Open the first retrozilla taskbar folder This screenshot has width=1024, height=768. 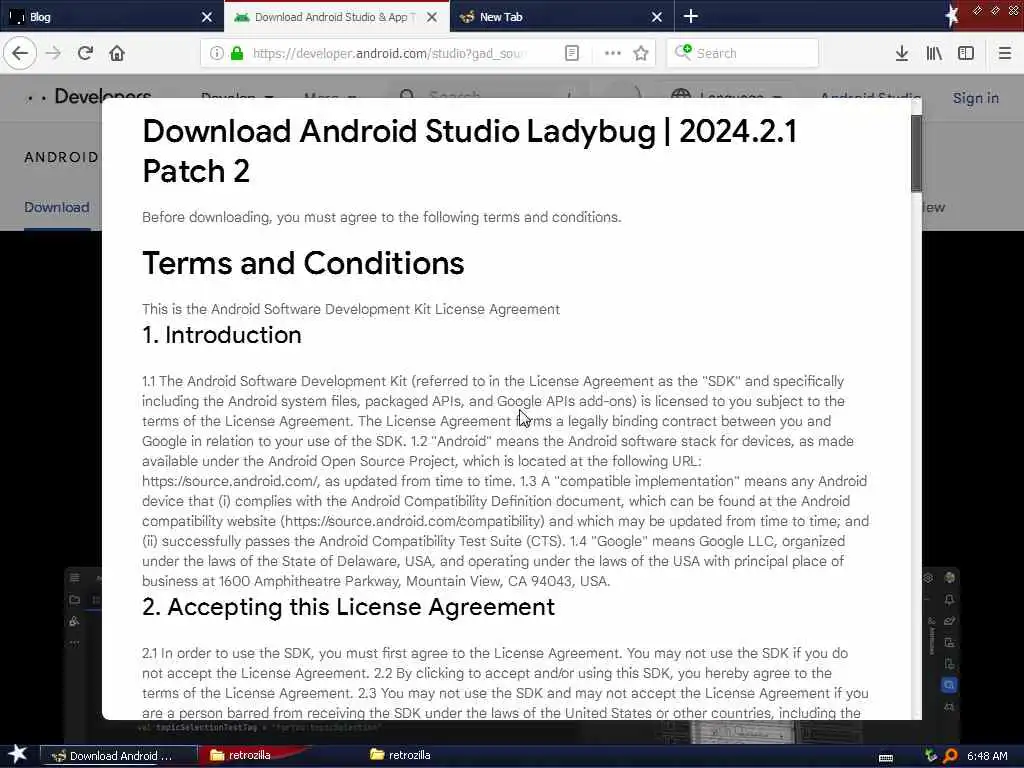click(242, 755)
